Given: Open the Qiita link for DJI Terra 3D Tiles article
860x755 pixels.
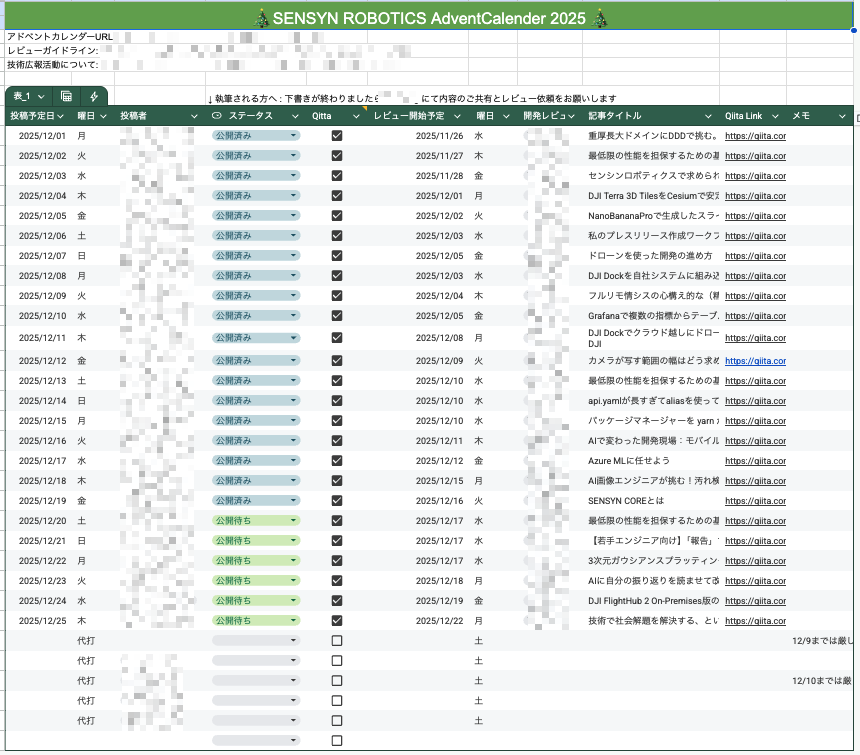Looking at the screenshot, I should 755,196.
